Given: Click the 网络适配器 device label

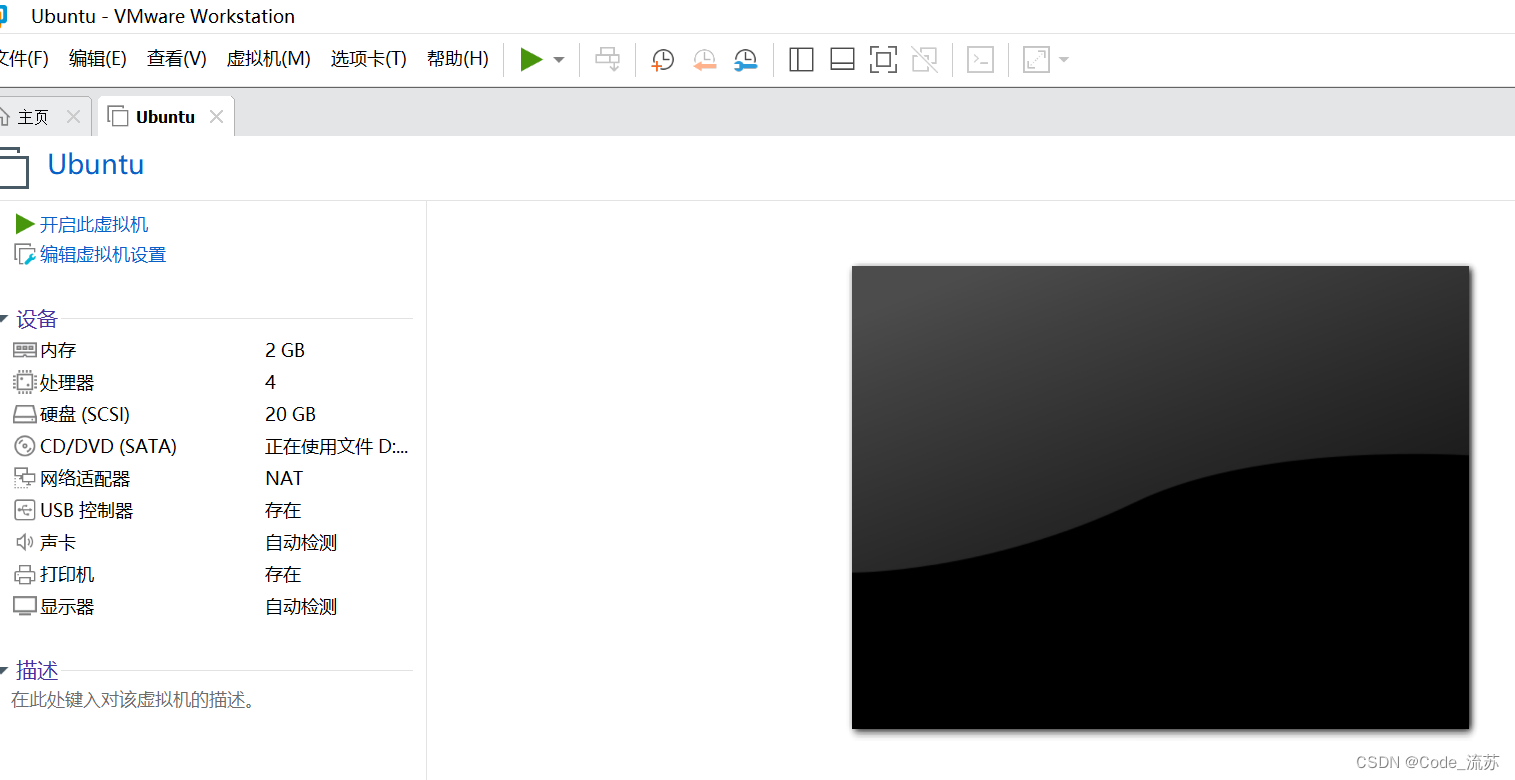Looking at the screenshot, I should (x=85, y=479).
